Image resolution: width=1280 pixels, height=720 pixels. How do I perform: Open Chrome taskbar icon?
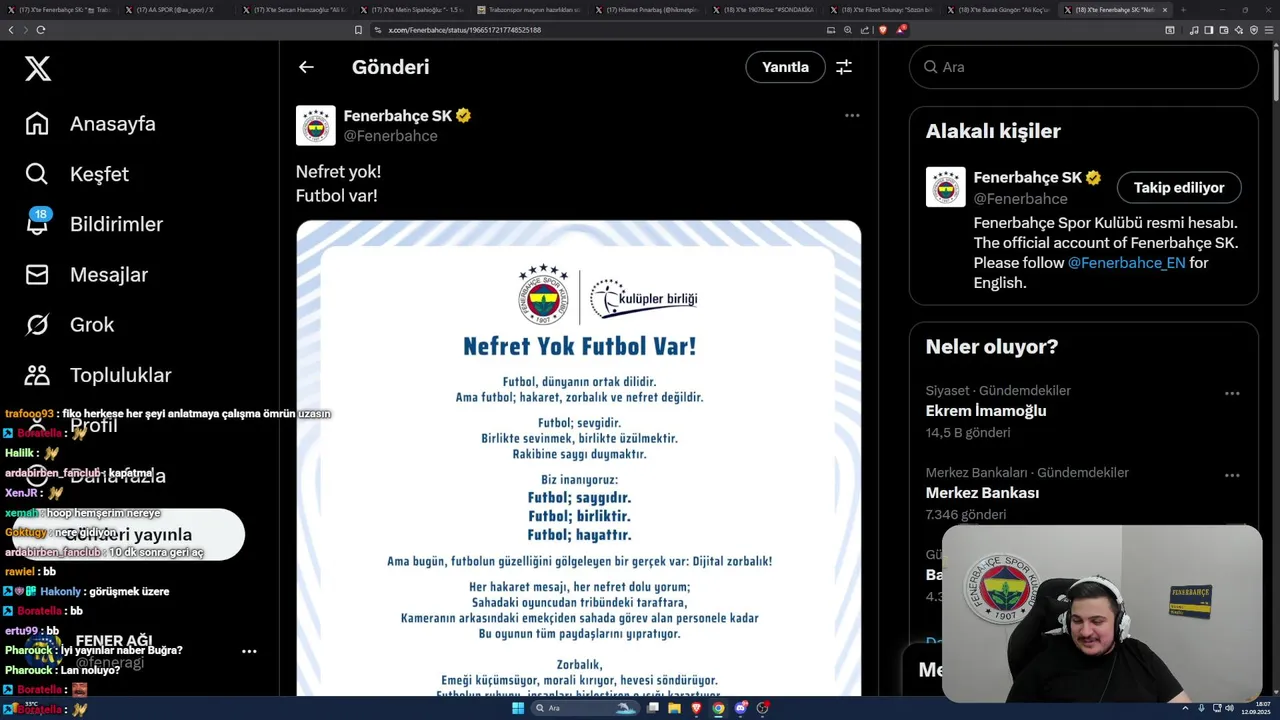pyautogui.click(x=718, y=708)
